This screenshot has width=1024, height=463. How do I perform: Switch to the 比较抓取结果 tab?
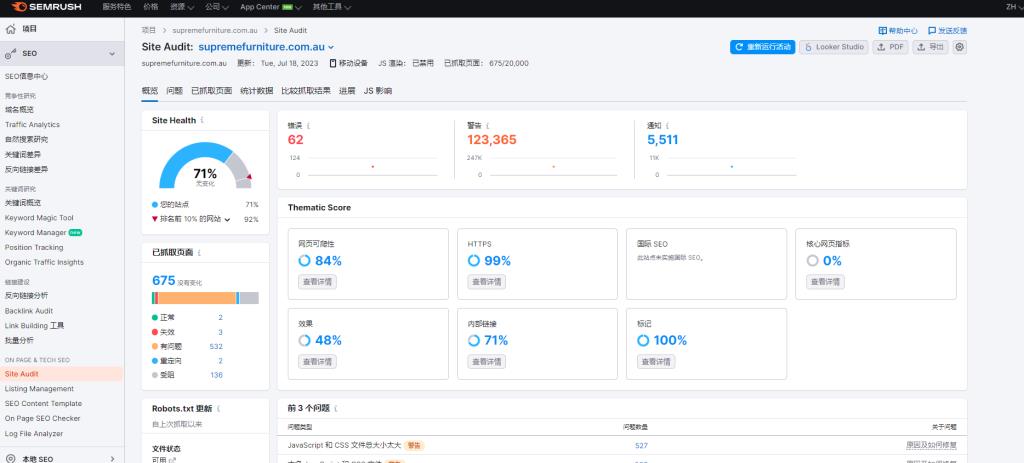pos(306,91)
